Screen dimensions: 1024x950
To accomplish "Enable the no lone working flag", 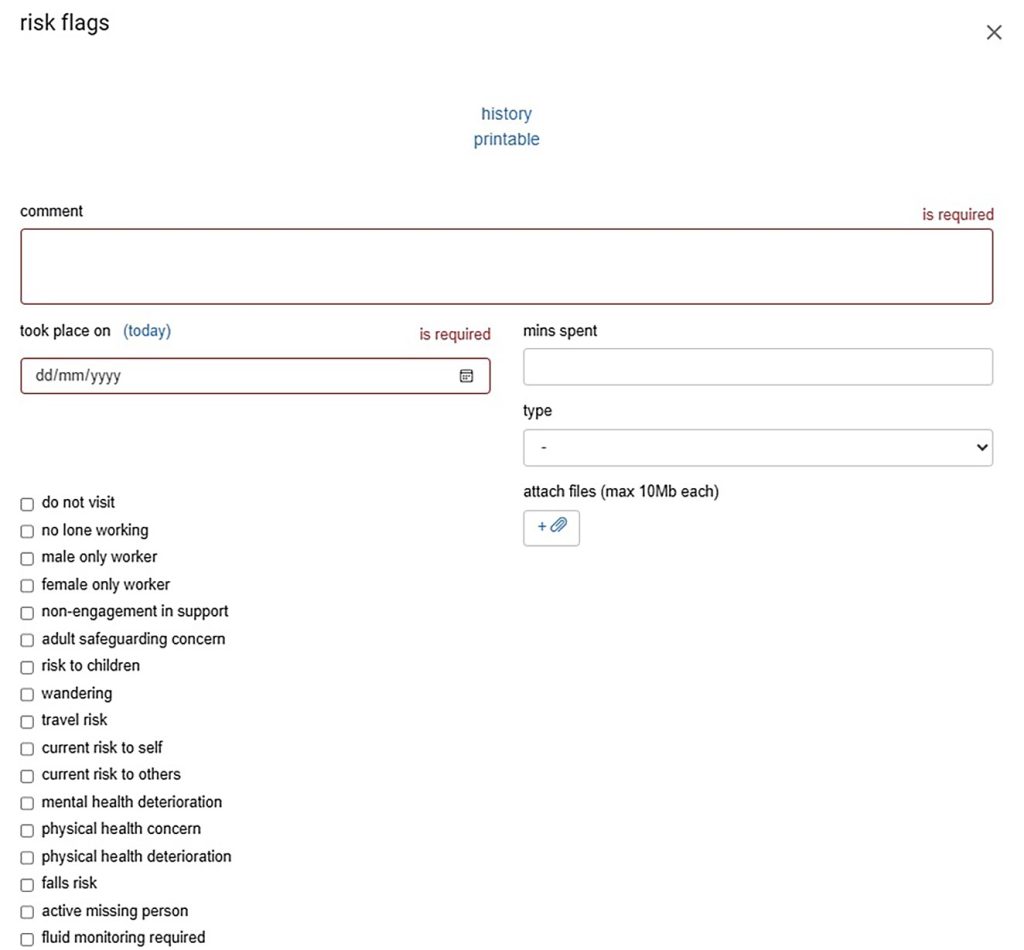I will (27, 531).
